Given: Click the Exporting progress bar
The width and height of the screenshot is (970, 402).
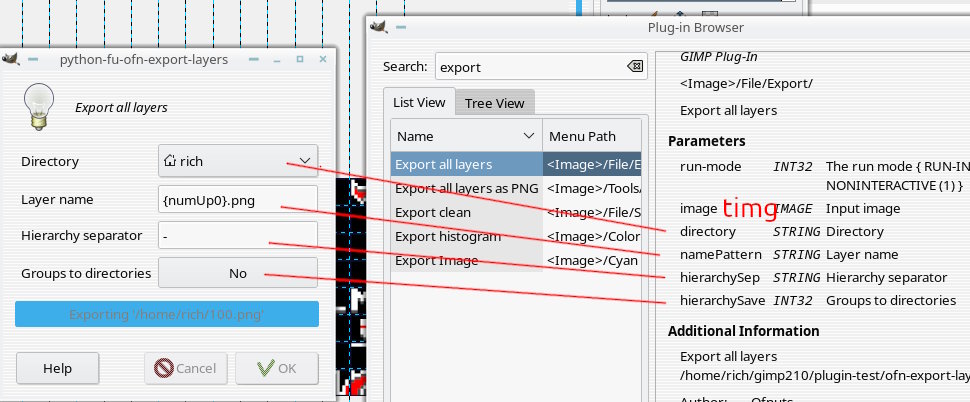Looking at the screenshot, I should (x=167, y=314).
